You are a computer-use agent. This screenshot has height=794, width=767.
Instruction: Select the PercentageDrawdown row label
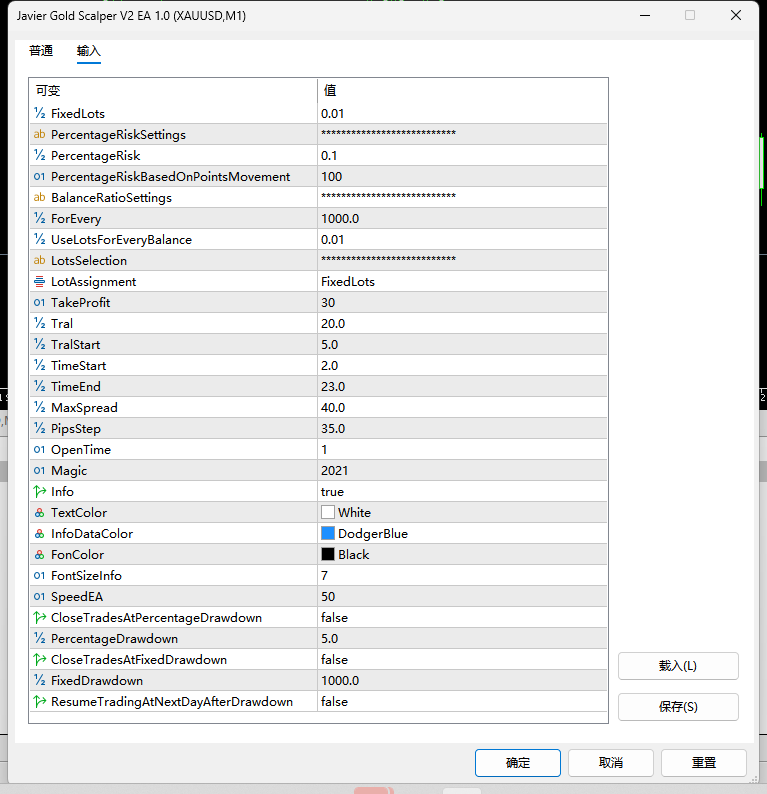point(114,639)
